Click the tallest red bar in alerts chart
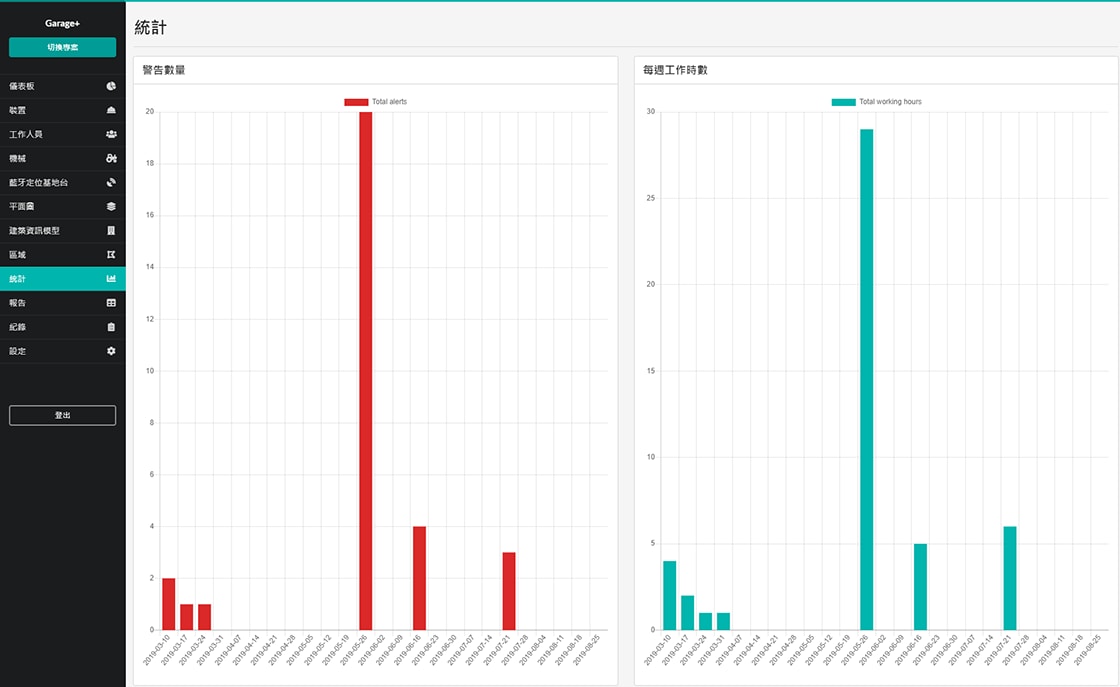 click(366, 370)
